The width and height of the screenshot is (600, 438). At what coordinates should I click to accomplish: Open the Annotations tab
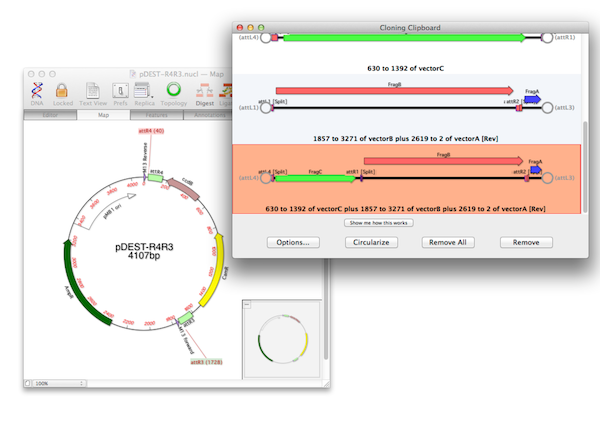[x=208, y=115]
